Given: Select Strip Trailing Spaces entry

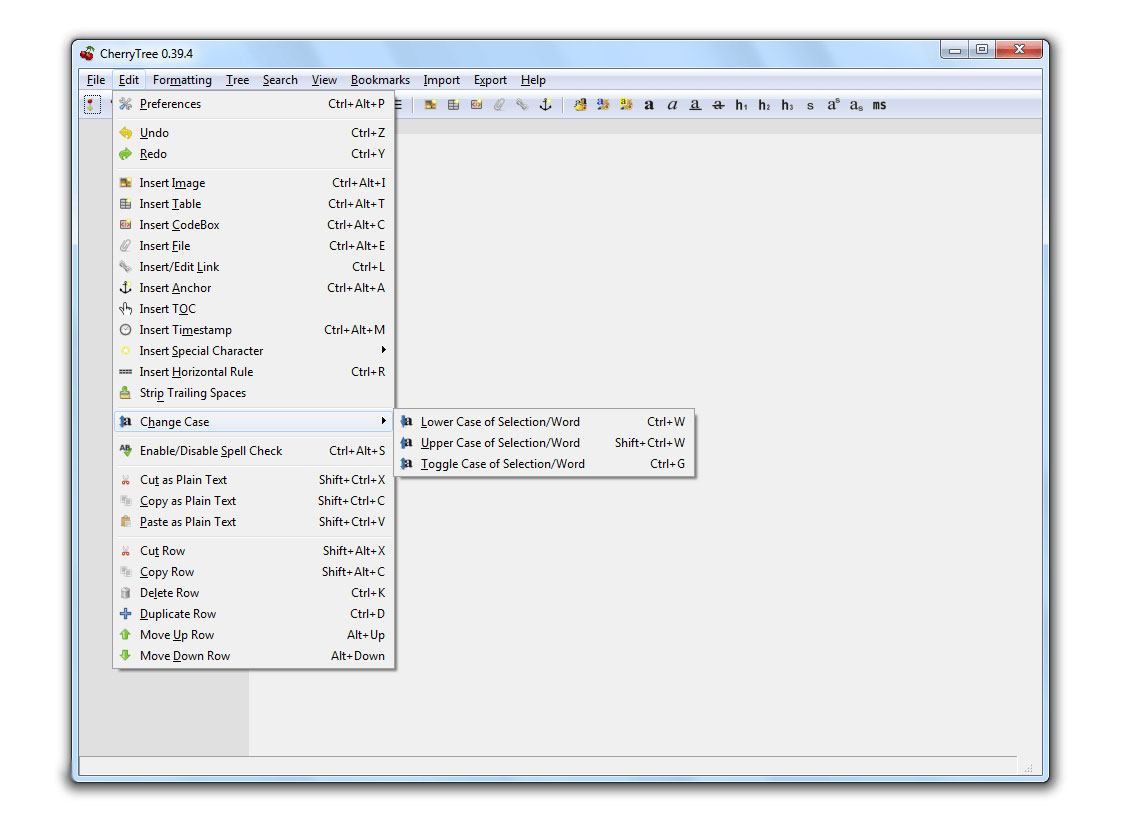Looking at the screenshot, I should coord(254,393).
